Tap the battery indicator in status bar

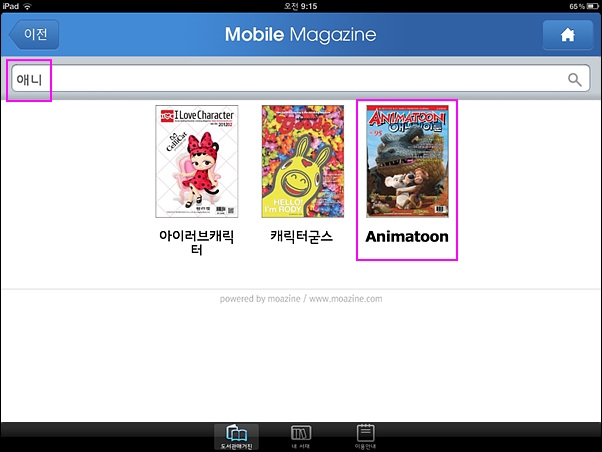coord(592,6)
